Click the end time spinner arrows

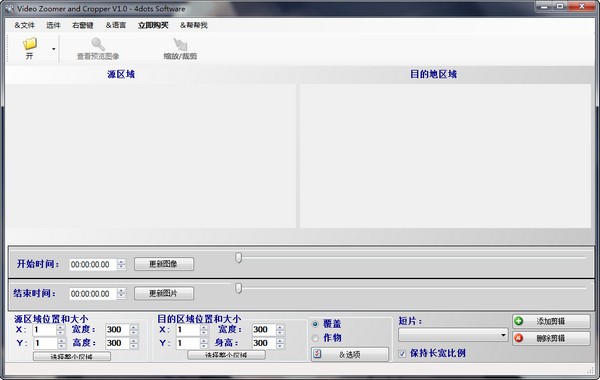(121, 294)
